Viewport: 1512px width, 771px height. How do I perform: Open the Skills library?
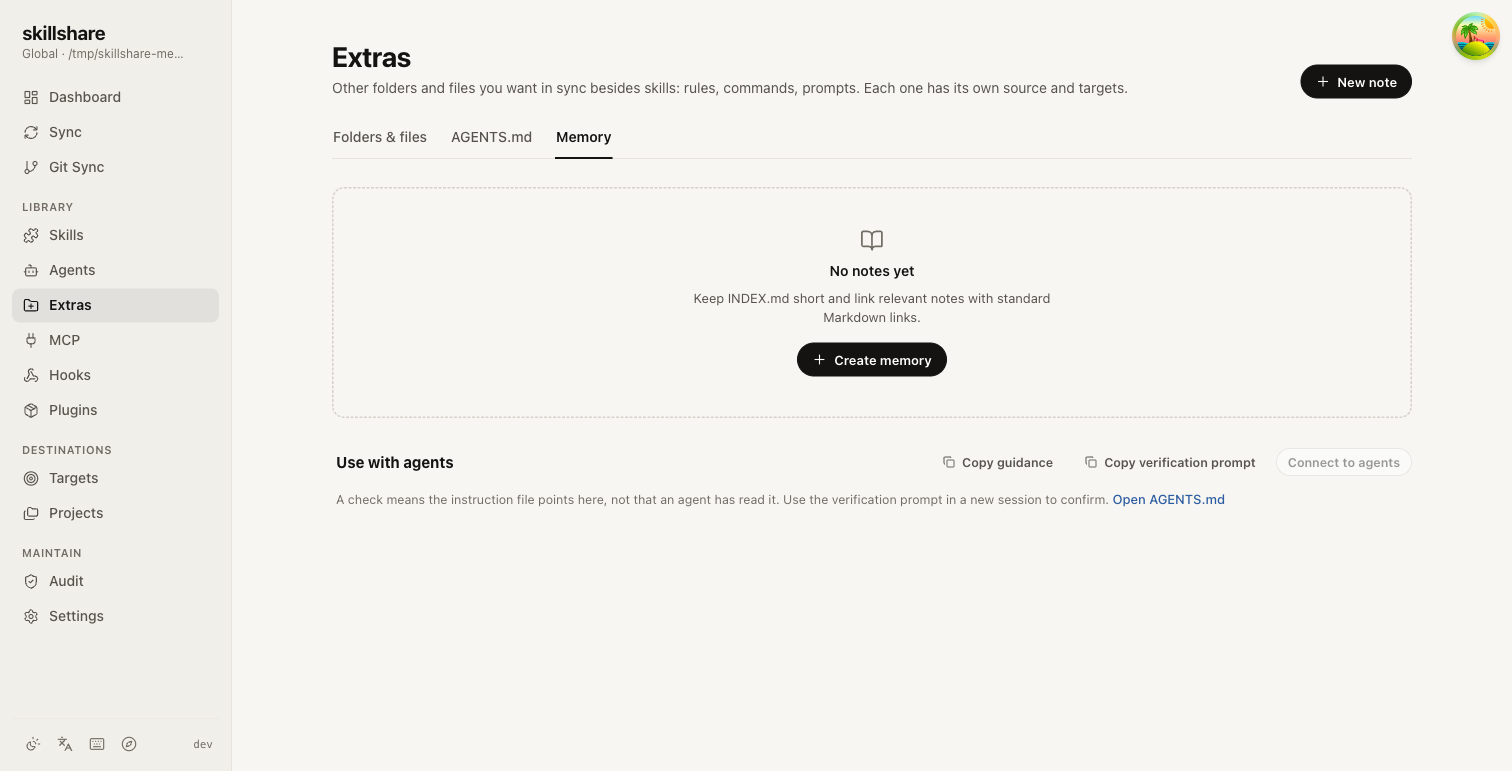click(x=115, y=235)
